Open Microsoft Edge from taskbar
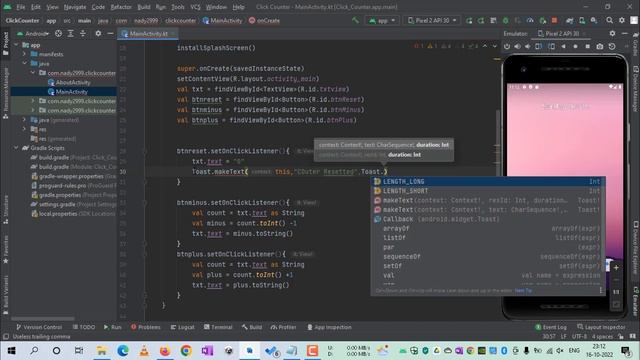The height and width of the screenshot is (360, 640). tap(122, 351)
